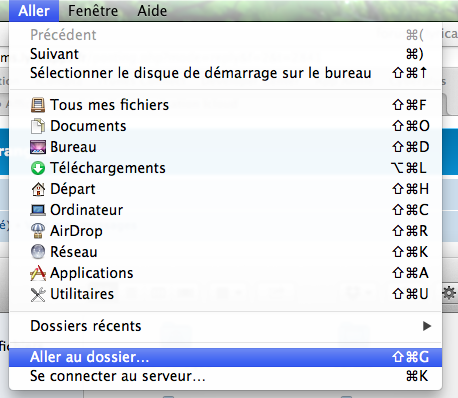Close the Aller menu from the menu bar
Viewport: 458px width, 398px height.
tap(34, 11)
